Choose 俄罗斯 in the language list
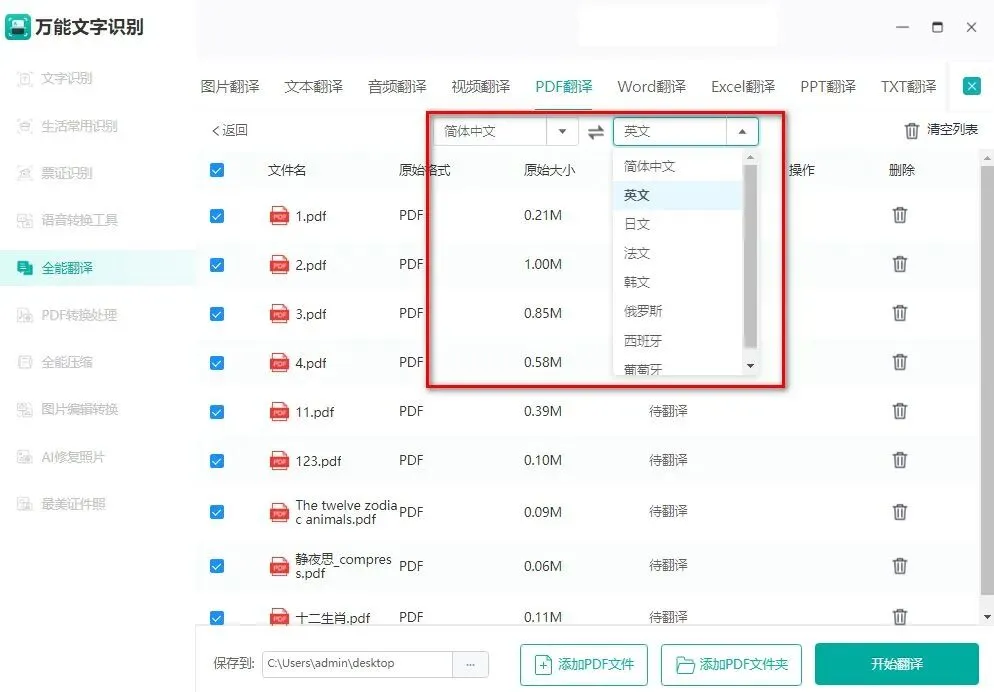The width and height of the screenshot is (994, 692). click(677, 311)
